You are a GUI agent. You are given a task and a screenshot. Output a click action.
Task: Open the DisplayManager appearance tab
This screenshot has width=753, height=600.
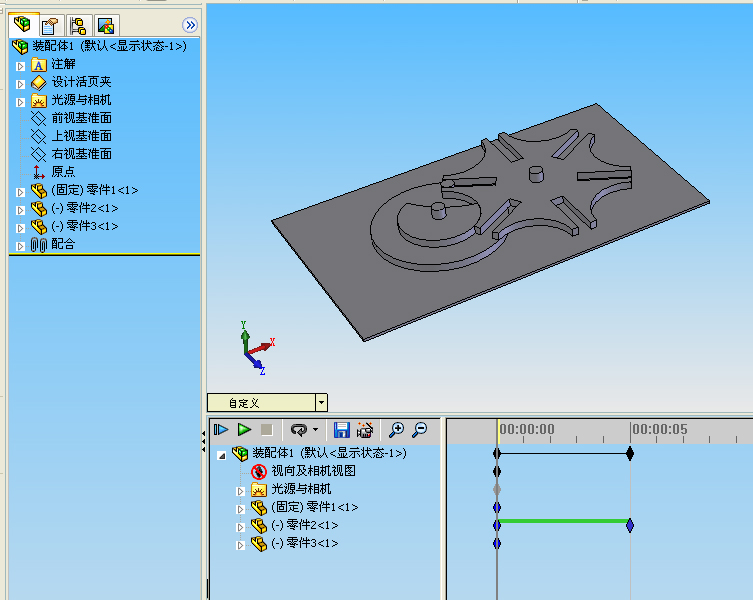pyautogui.click(x=106, y=25)
